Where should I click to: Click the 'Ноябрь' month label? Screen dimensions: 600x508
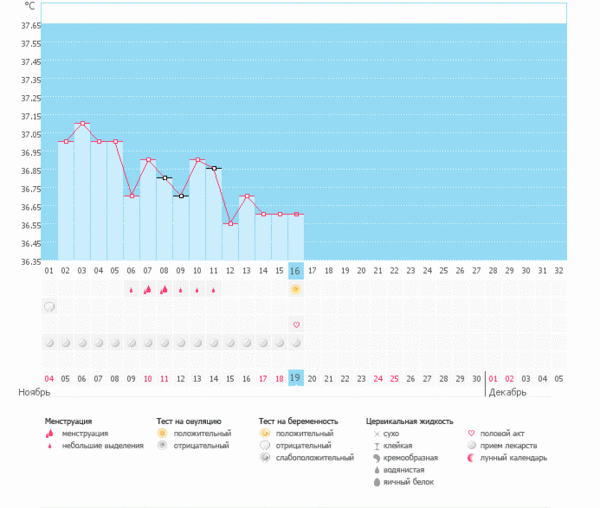coord(34,393)
